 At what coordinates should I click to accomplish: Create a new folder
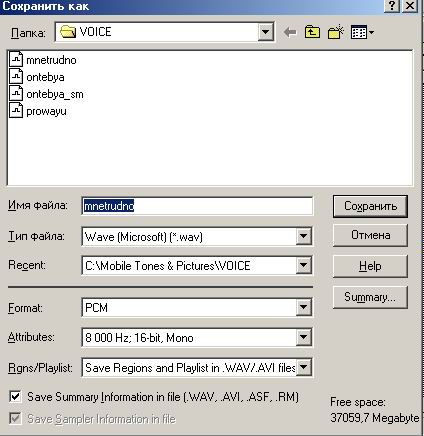[x=335, y=32]
